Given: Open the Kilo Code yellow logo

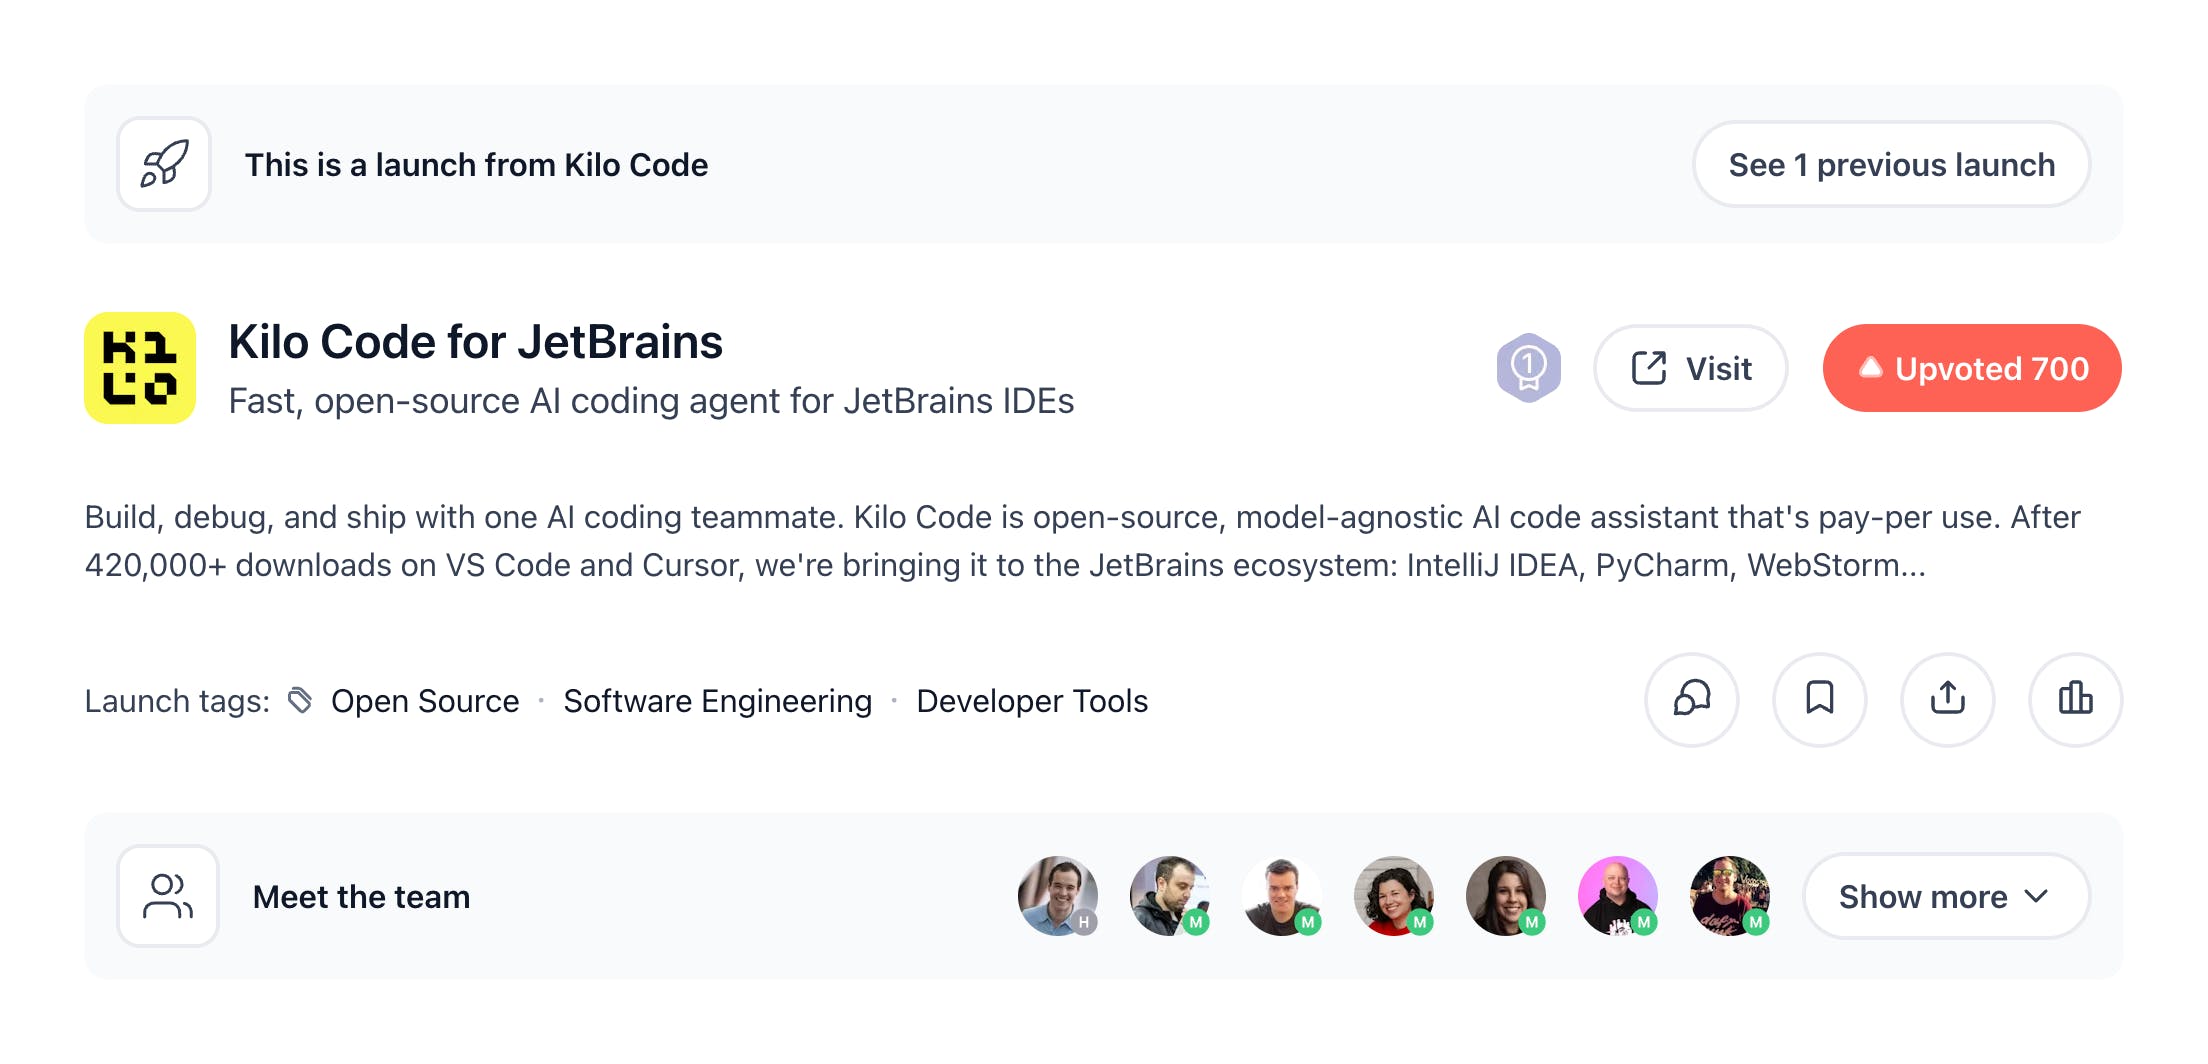Looking at the screenshot, I should (x=140, y=368).
